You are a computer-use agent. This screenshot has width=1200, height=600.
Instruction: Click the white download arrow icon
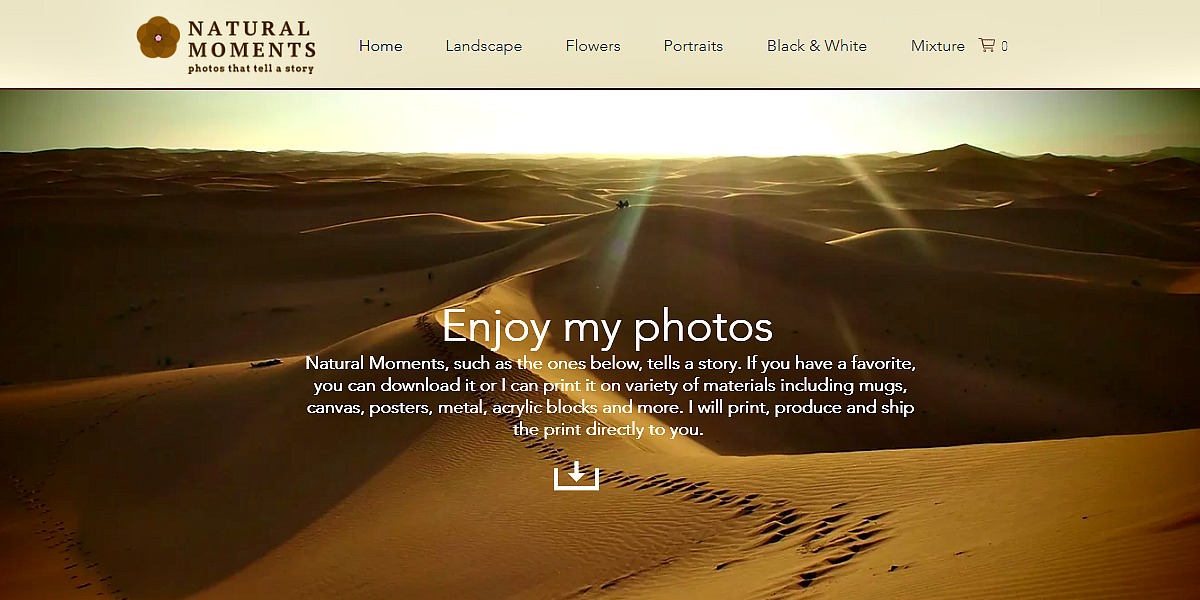(576, 476)
